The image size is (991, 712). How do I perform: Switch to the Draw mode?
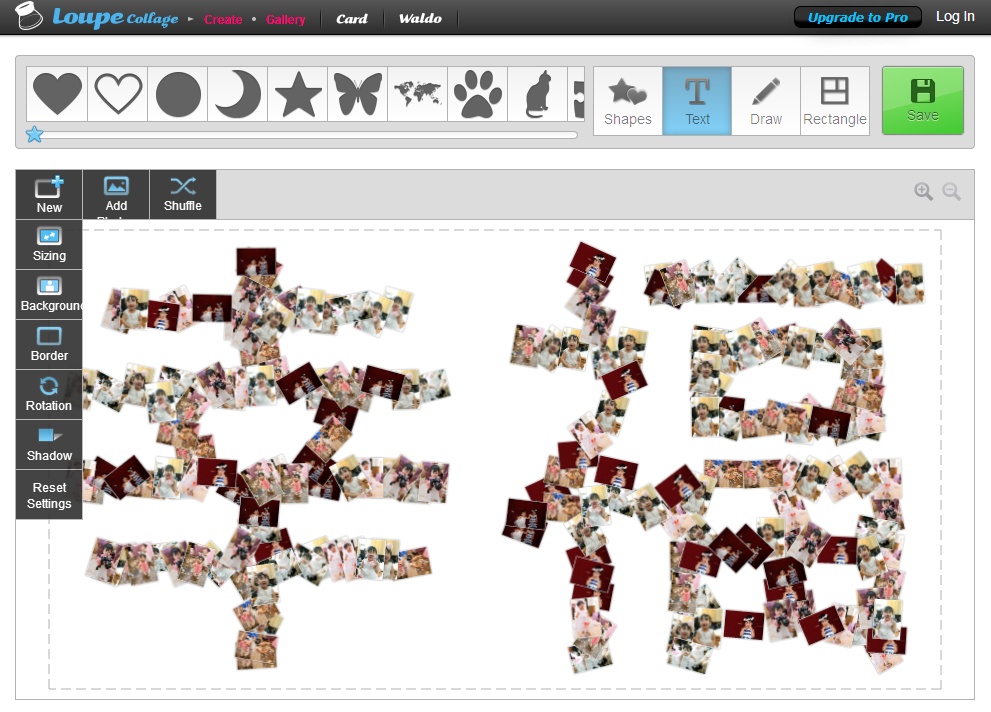click(766, 101)
